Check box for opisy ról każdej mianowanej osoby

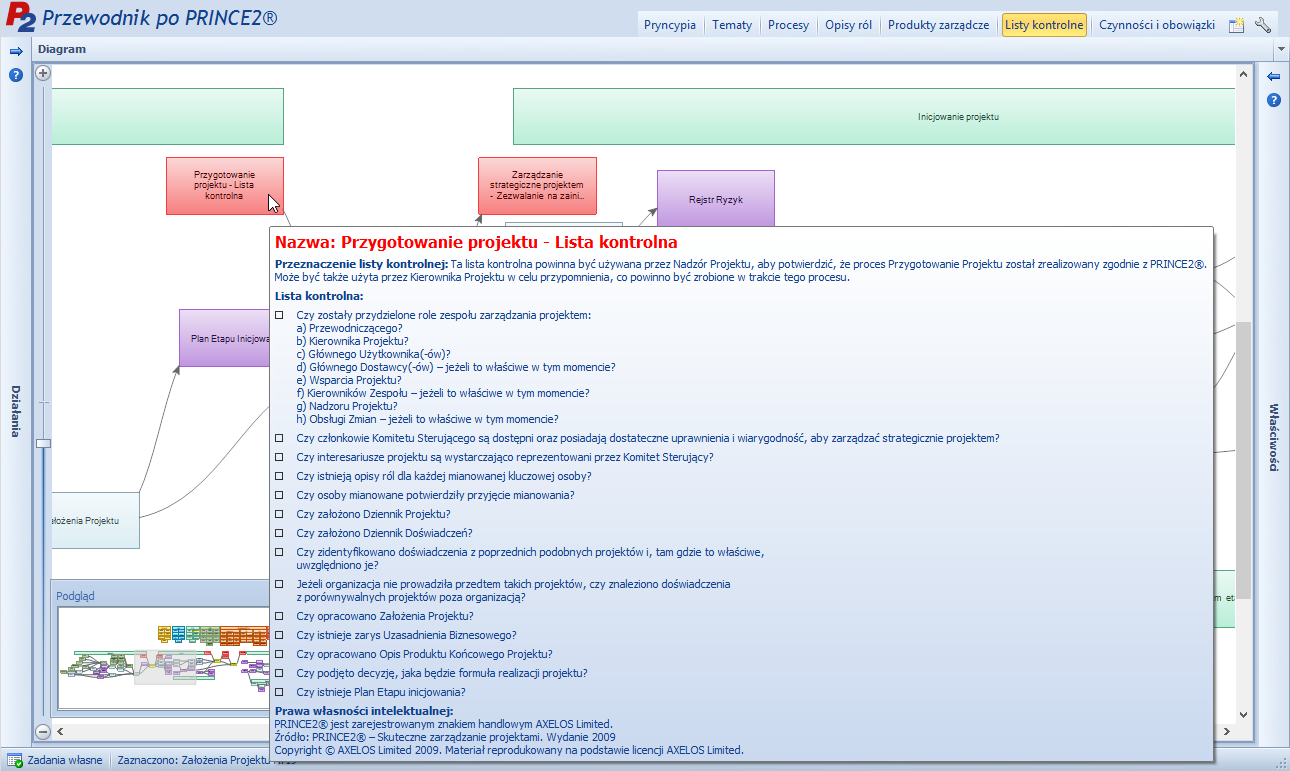[279, 476]
